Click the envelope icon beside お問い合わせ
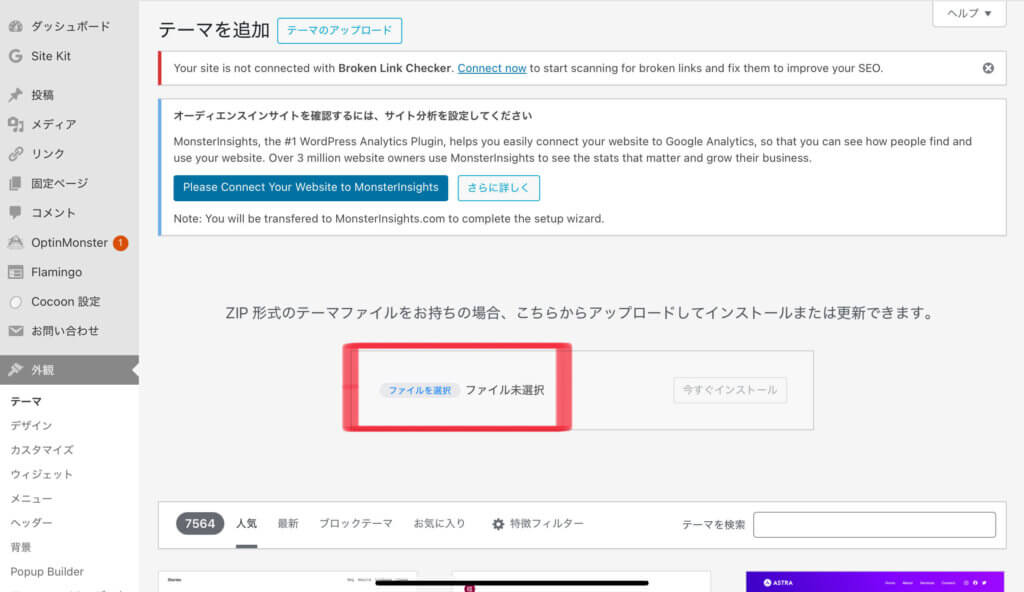The height and width of the screenshot is (592, 1024). click(x=16, y=331)
